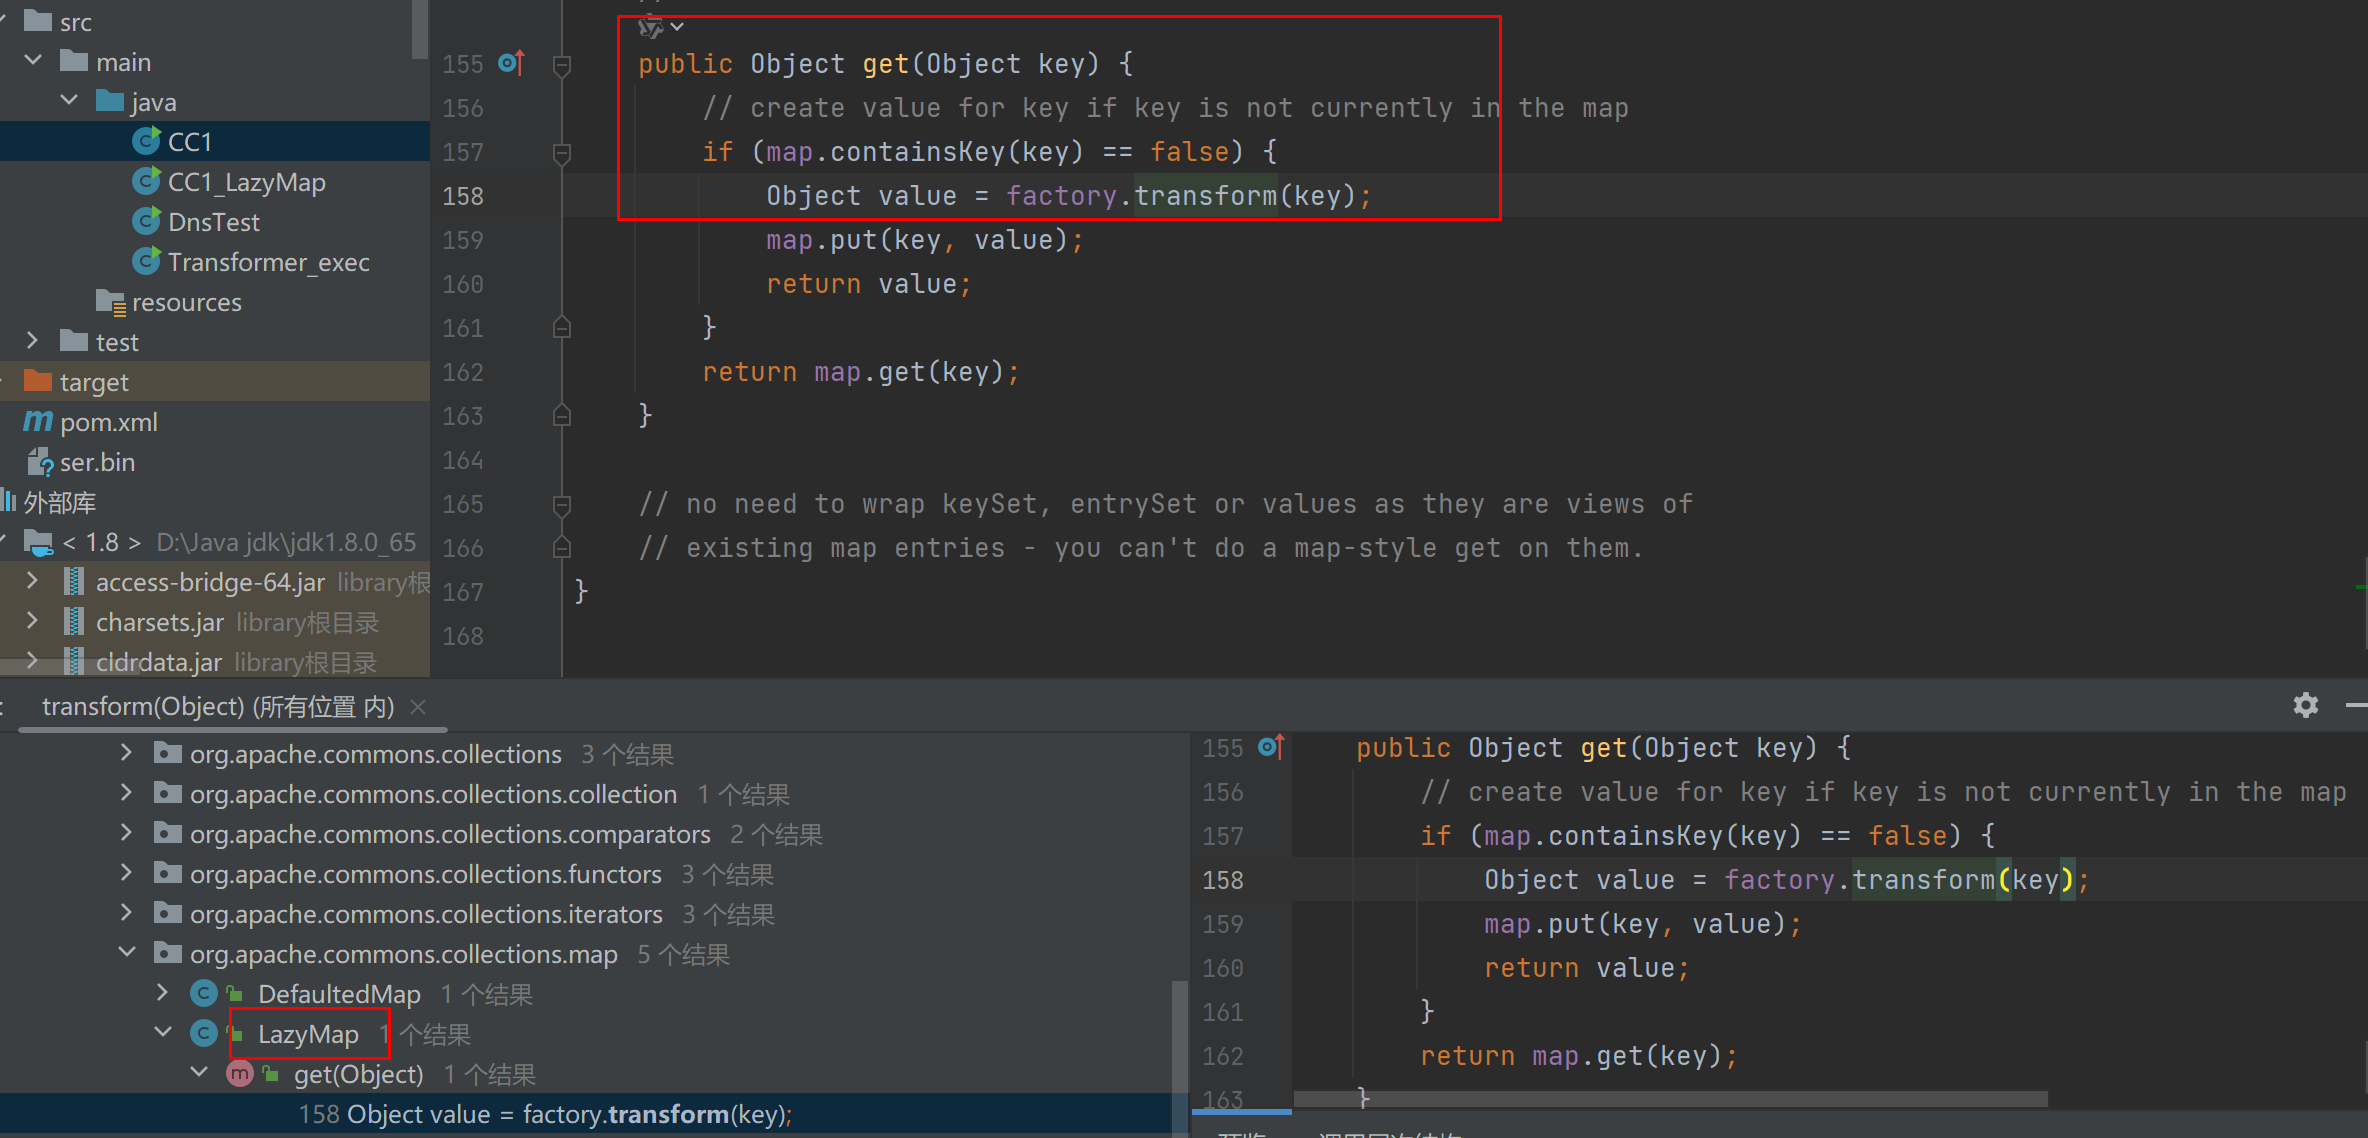Click the resources folder icon
Viewport: 2368px width, 1138px height.
point(110,302)
